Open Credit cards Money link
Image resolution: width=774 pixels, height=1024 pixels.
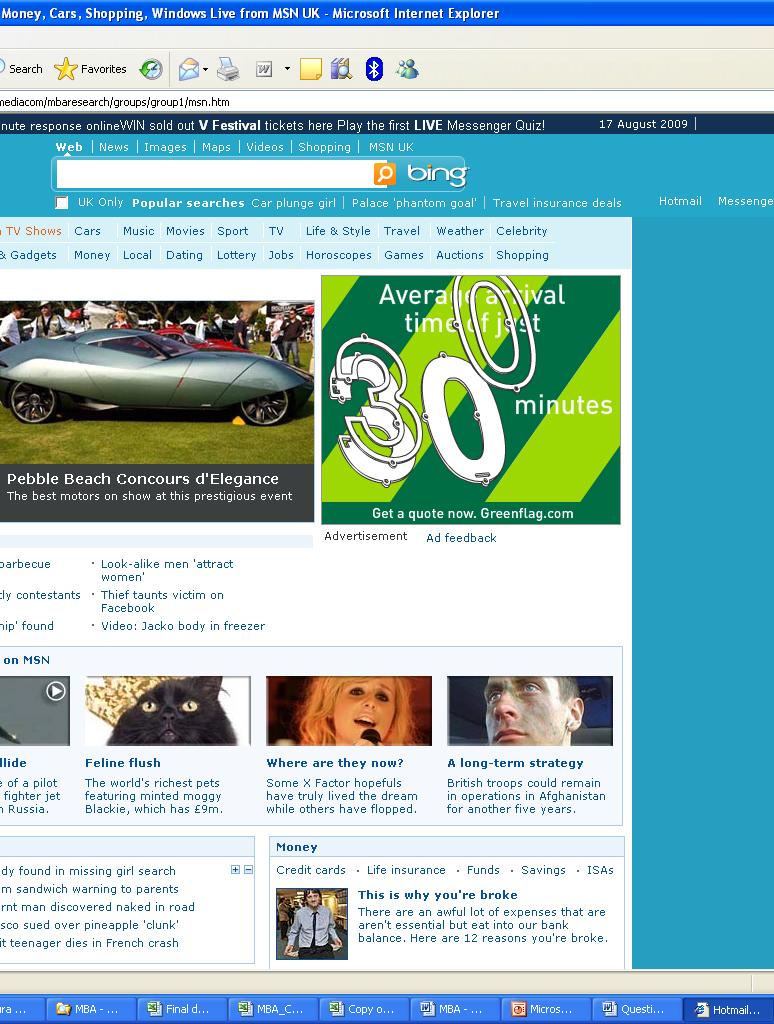pyautogui.click(x=311, y=871)
